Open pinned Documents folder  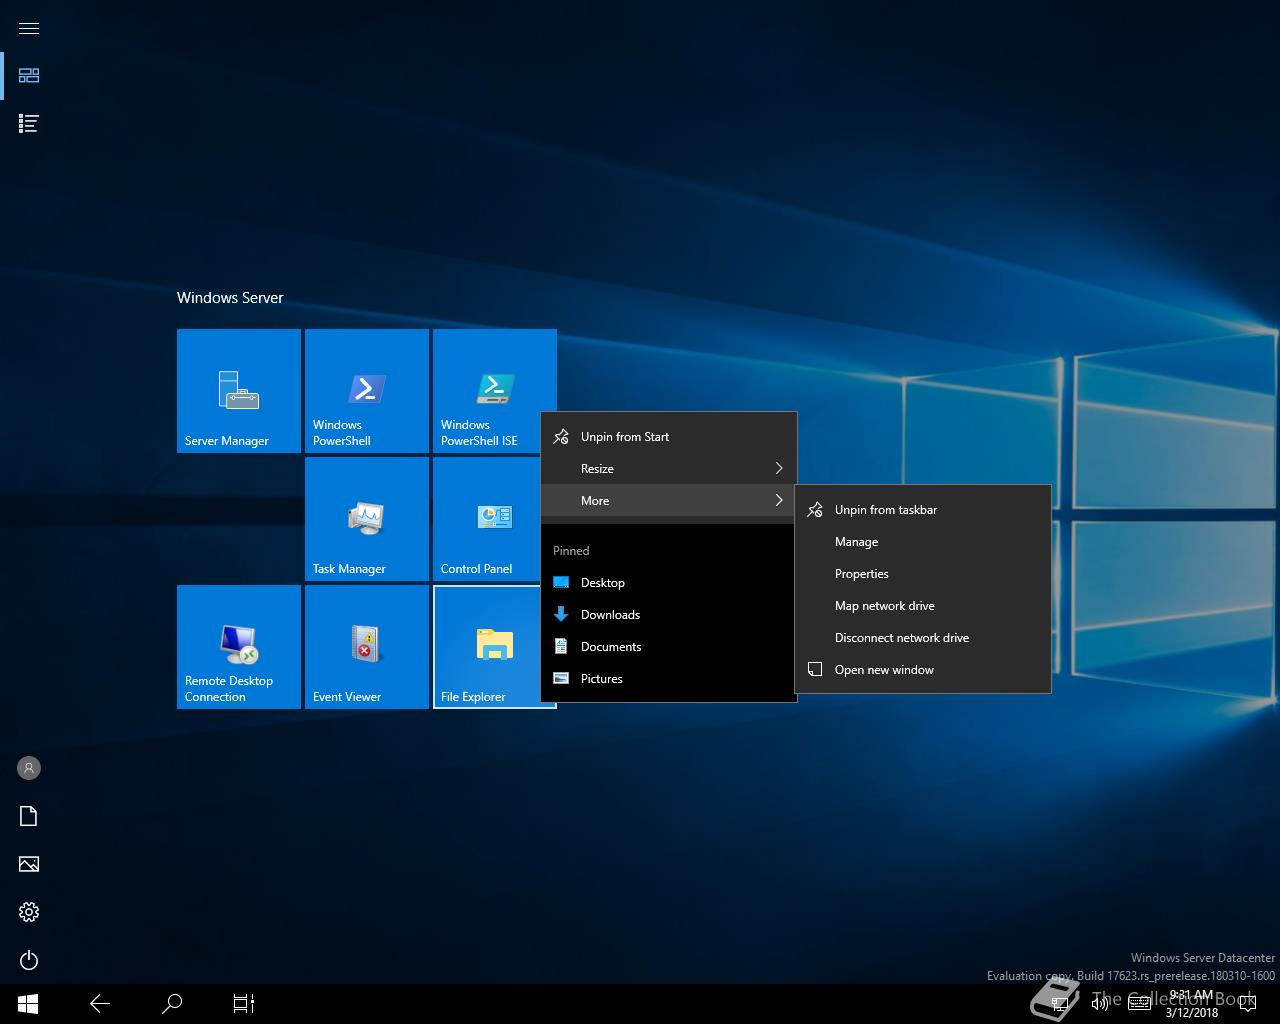click(669, 647)
